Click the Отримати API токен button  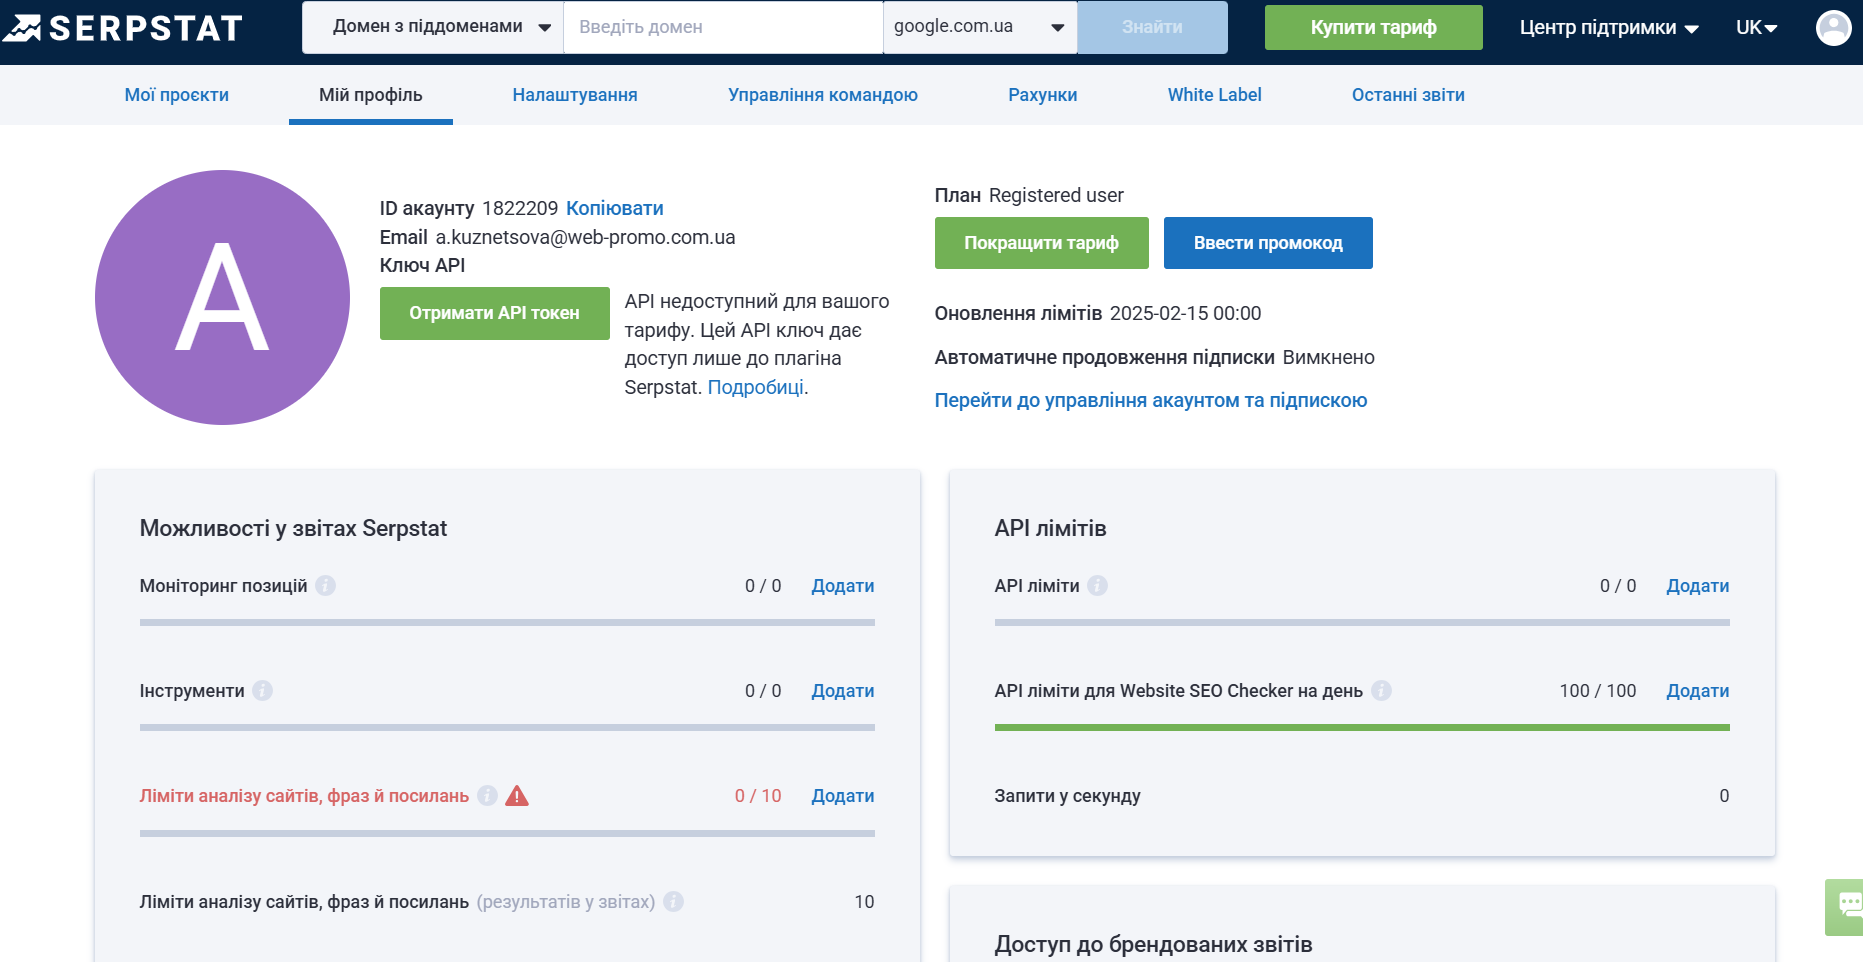click(494, 313)
